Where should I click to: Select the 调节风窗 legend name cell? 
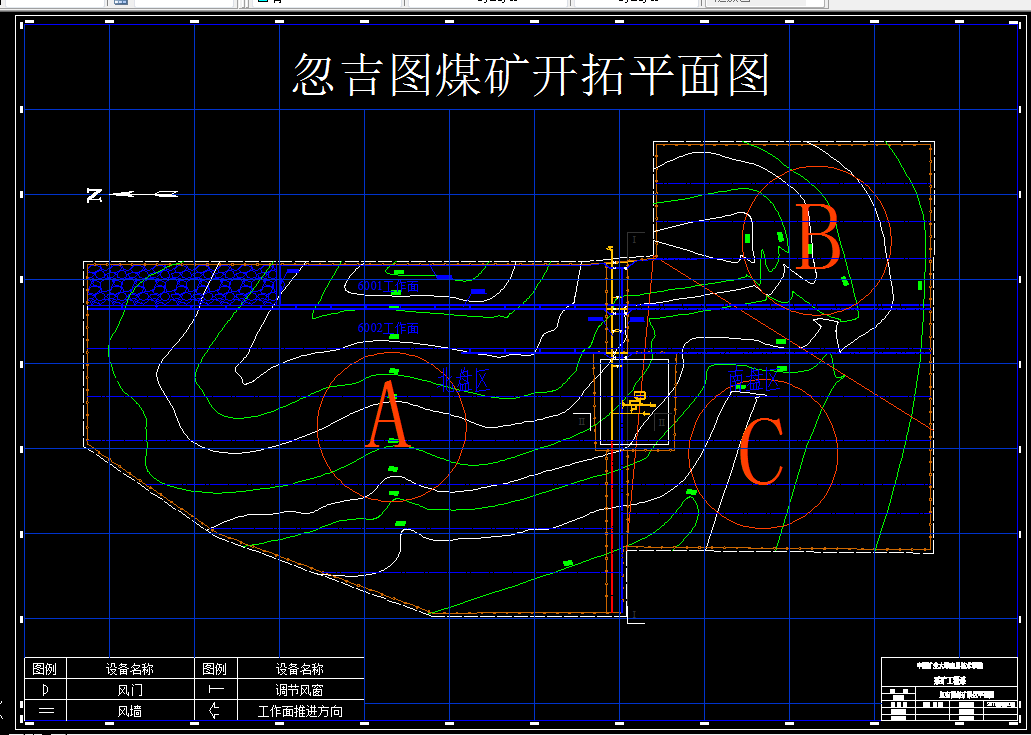click(x=300, y=690)
